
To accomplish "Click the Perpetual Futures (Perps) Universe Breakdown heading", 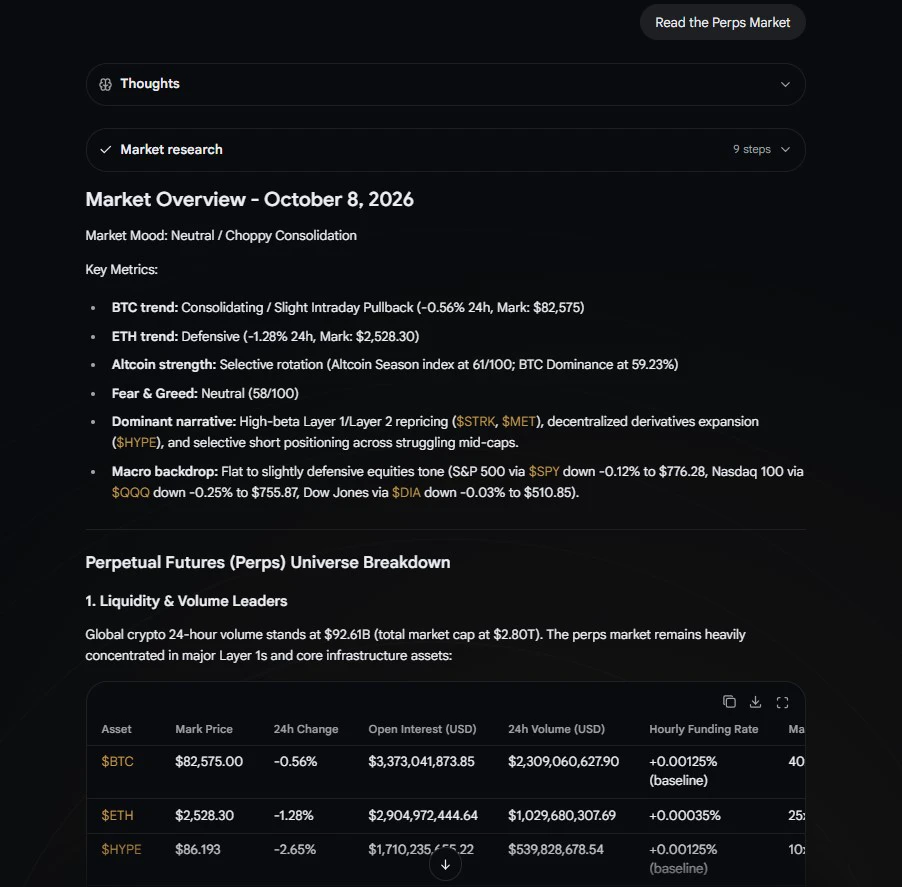I will coord(267,563).
